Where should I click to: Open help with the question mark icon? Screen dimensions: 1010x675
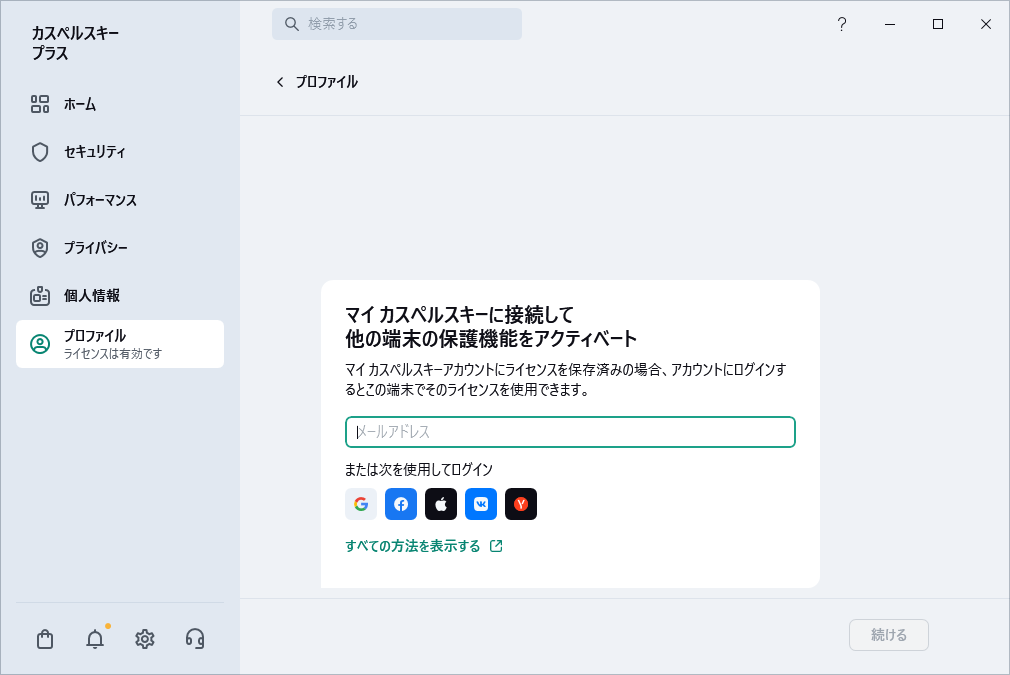[x=842, y=24]
